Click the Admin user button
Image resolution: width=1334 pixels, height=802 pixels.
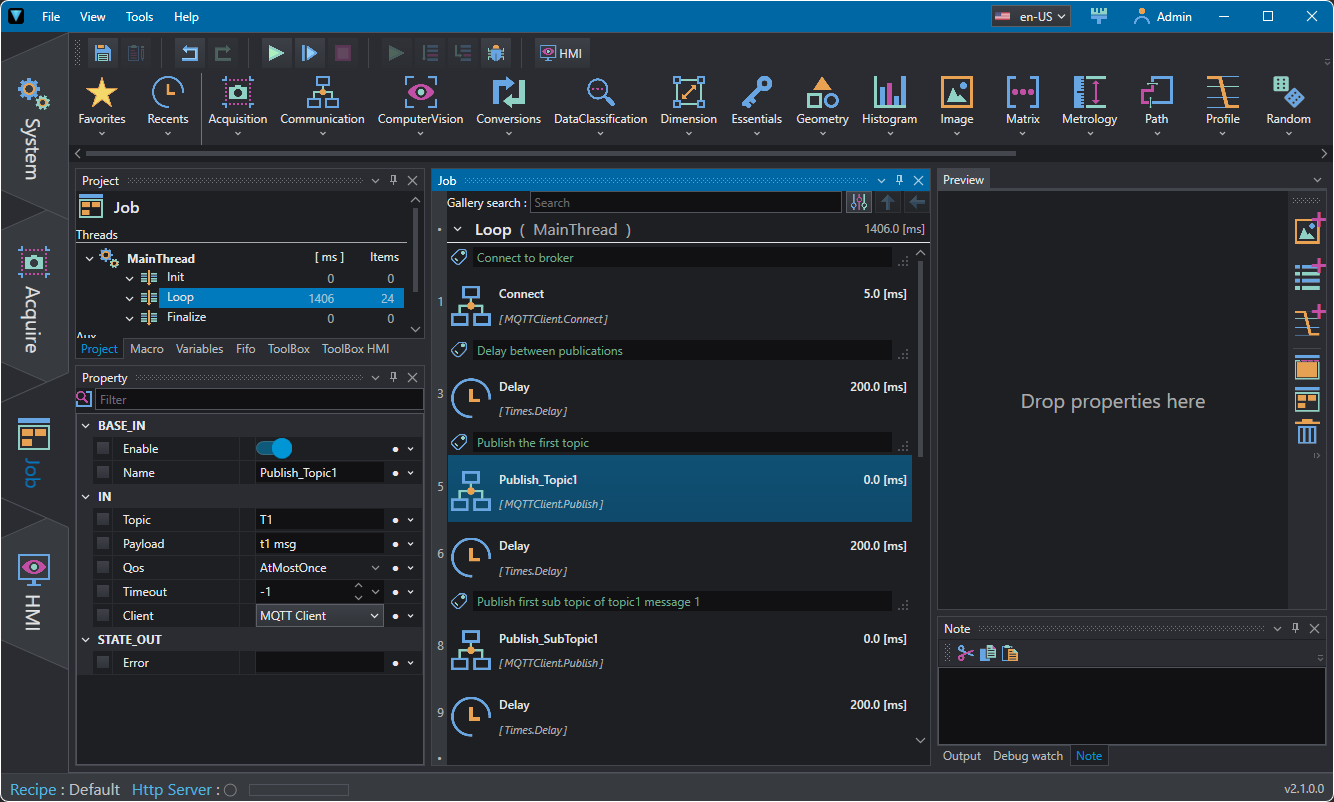[x=1163, y=17]
